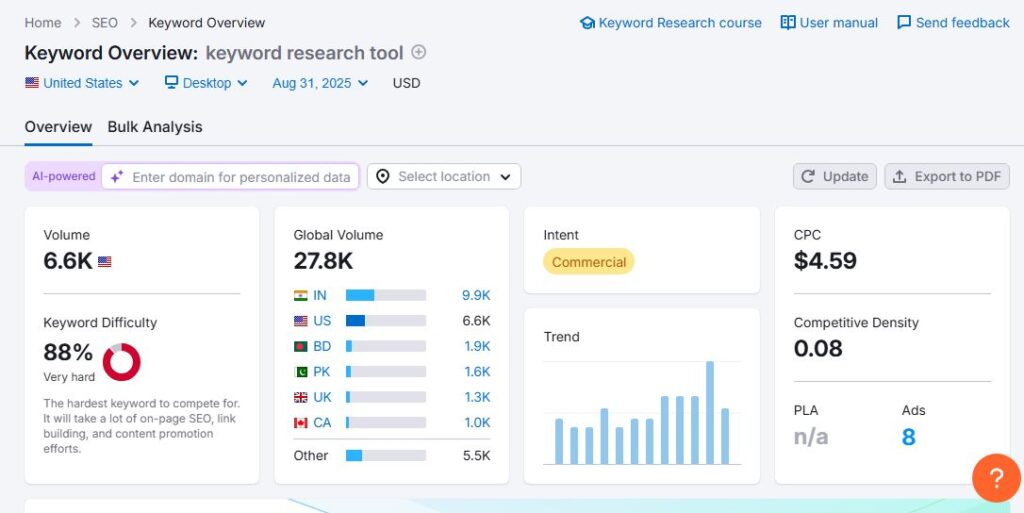The height and width of the screenshot is (513, 1024).
Task: Click the plus icon beside keyword title
Action: (x=419, y=52)
